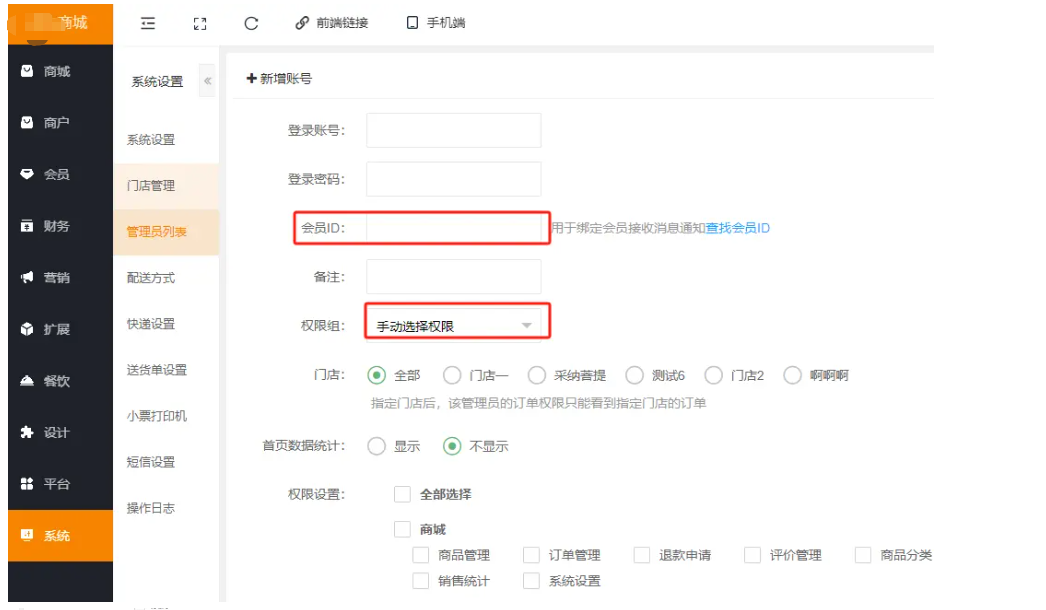This screenshot has height=610, width=1046.
Task: Click the refresh page icon
Action: pyautogui.click(x=251, y=23)
